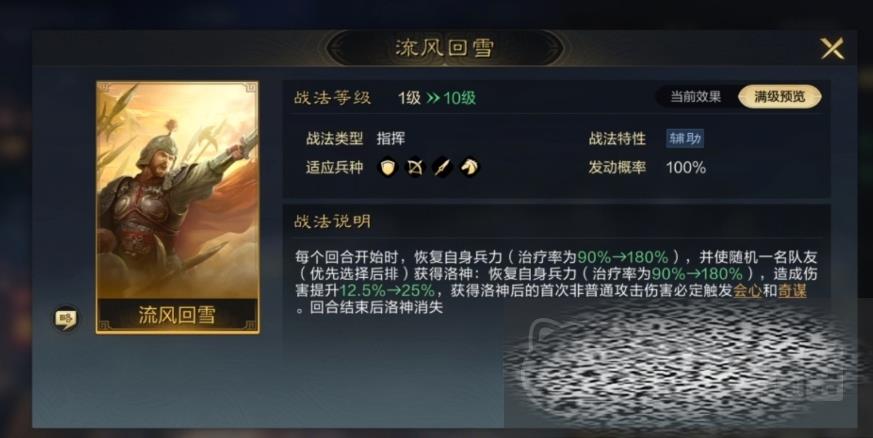Click the archer bow troop icon
This screenshot has height=438, width=873.
pyautogui.click(x=415, y=167)
